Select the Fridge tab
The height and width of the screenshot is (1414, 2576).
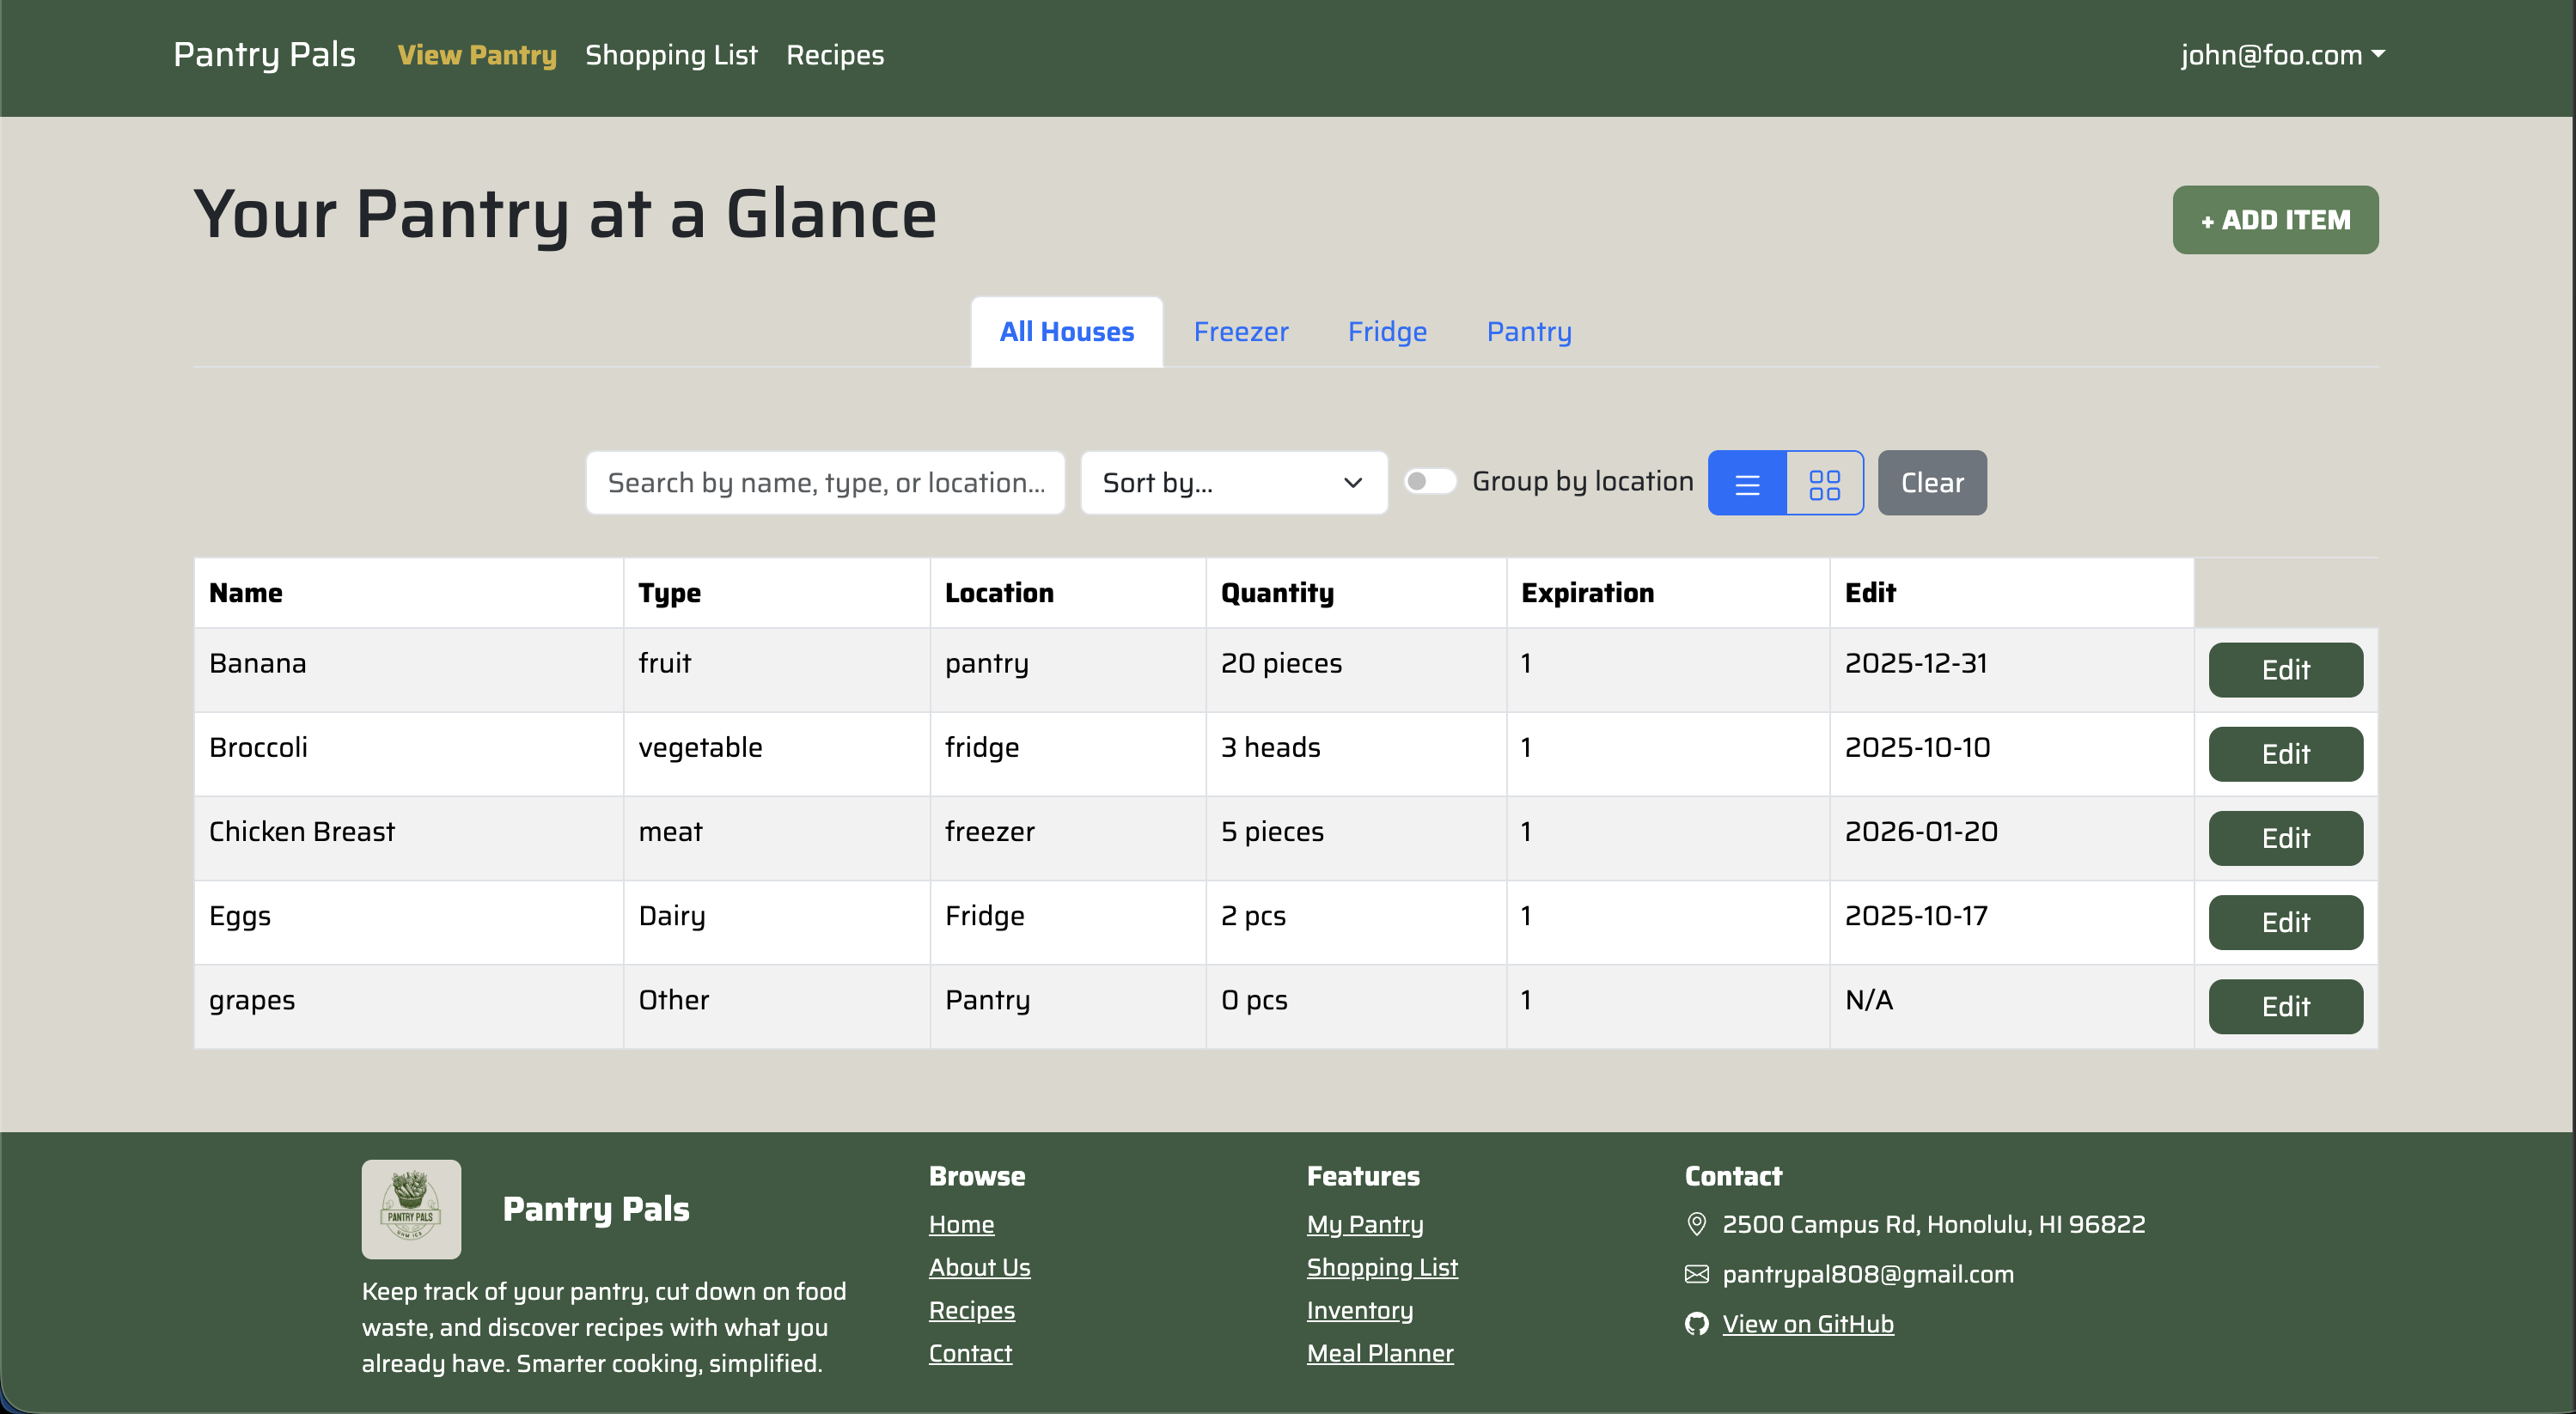click(1387, 331)
